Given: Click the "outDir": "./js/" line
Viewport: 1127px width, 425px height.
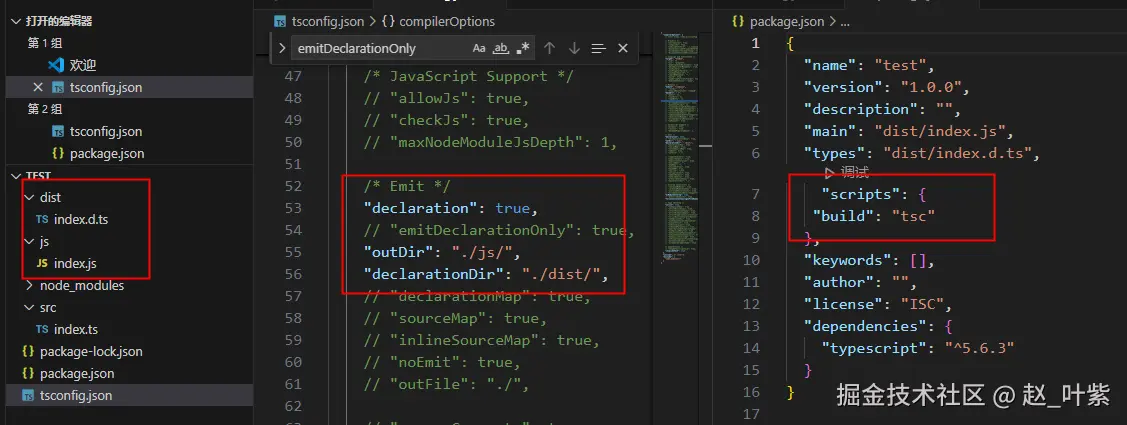Looking at the screenshot, I should point(442,253).
